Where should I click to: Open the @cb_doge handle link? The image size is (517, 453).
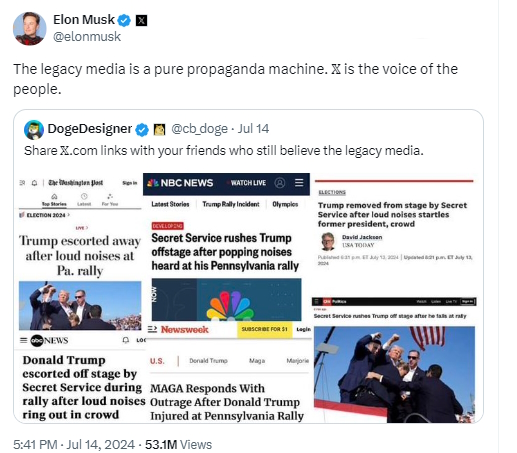coord(199,129)
